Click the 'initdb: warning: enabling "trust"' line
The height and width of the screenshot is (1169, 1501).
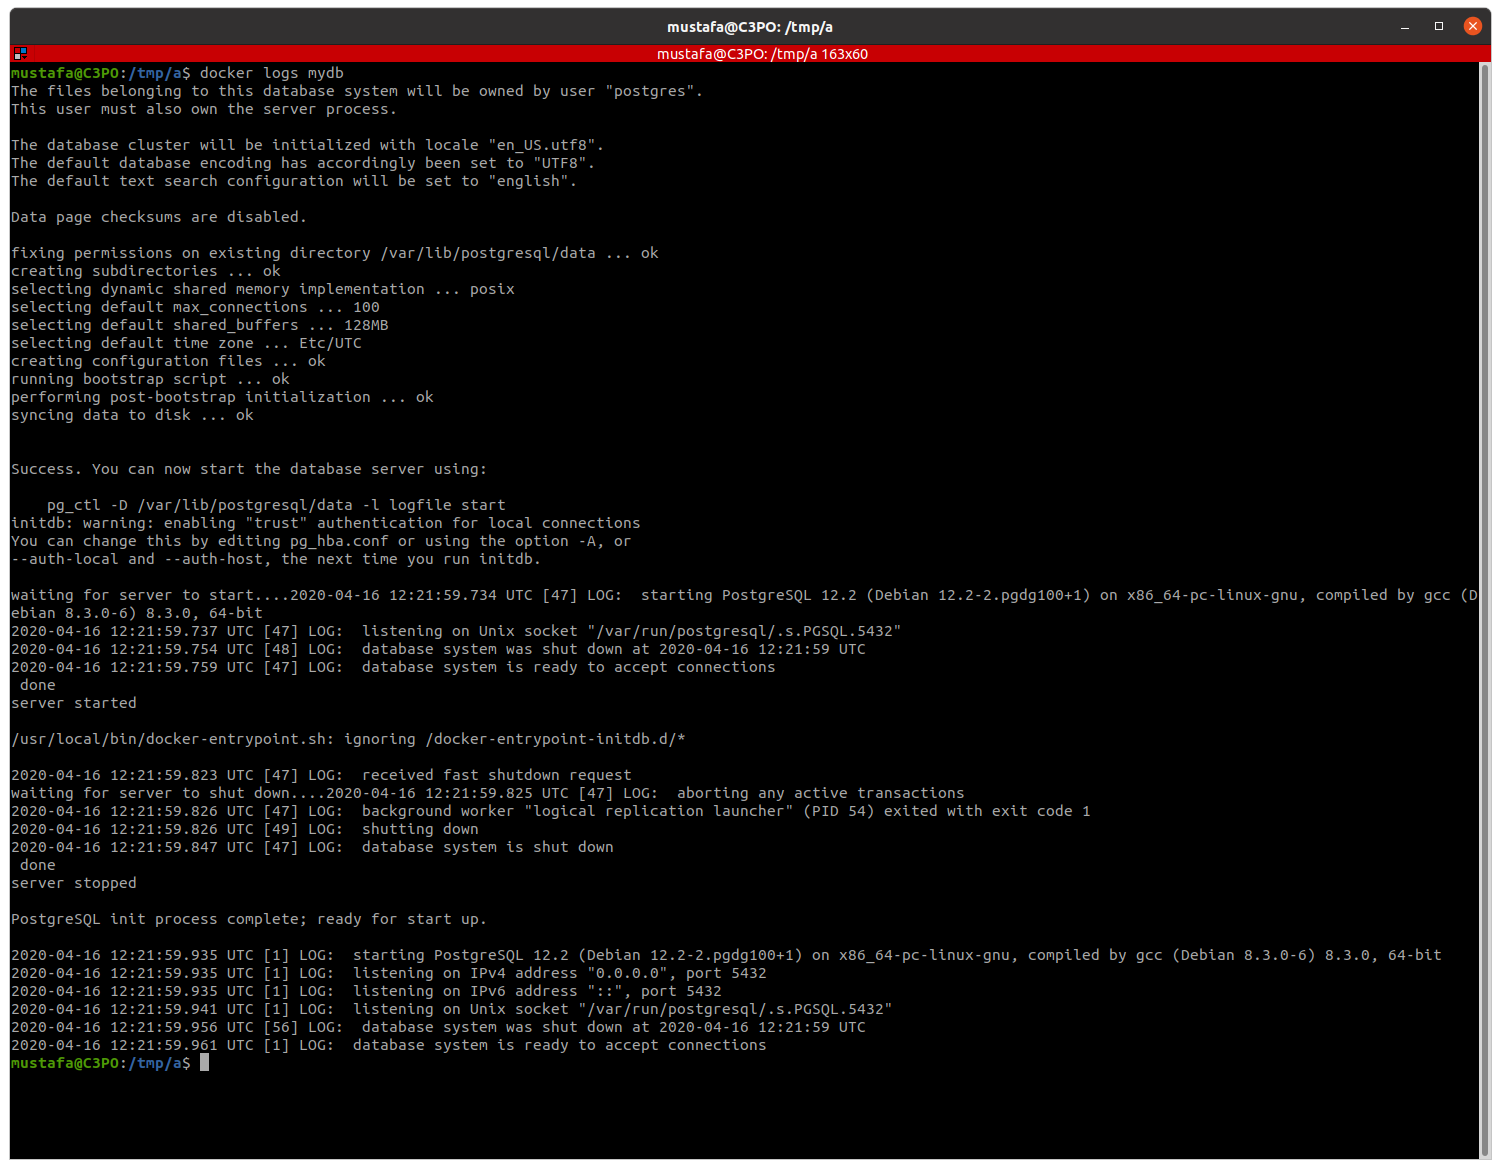click(x=325, y=523)
